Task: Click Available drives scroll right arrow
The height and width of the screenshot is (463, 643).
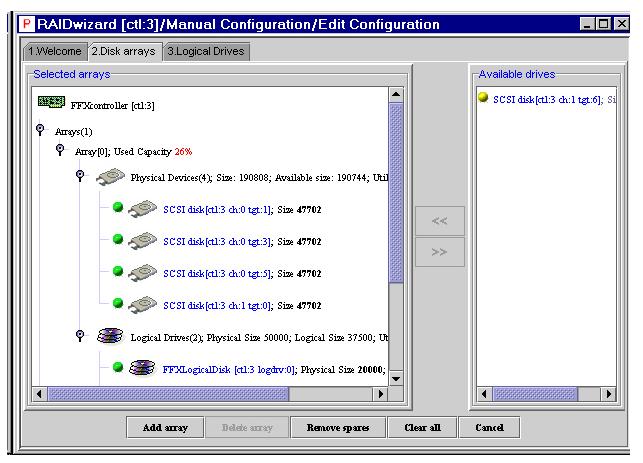Action: pos(609,394)
